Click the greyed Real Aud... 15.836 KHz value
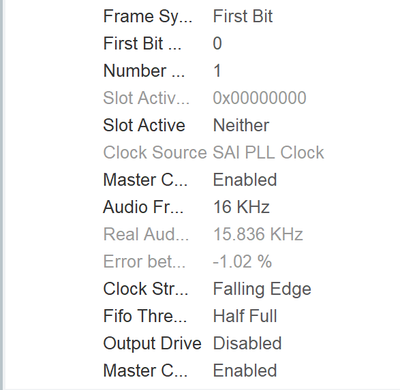Screen dimensions: 400x390 (258, 235)
